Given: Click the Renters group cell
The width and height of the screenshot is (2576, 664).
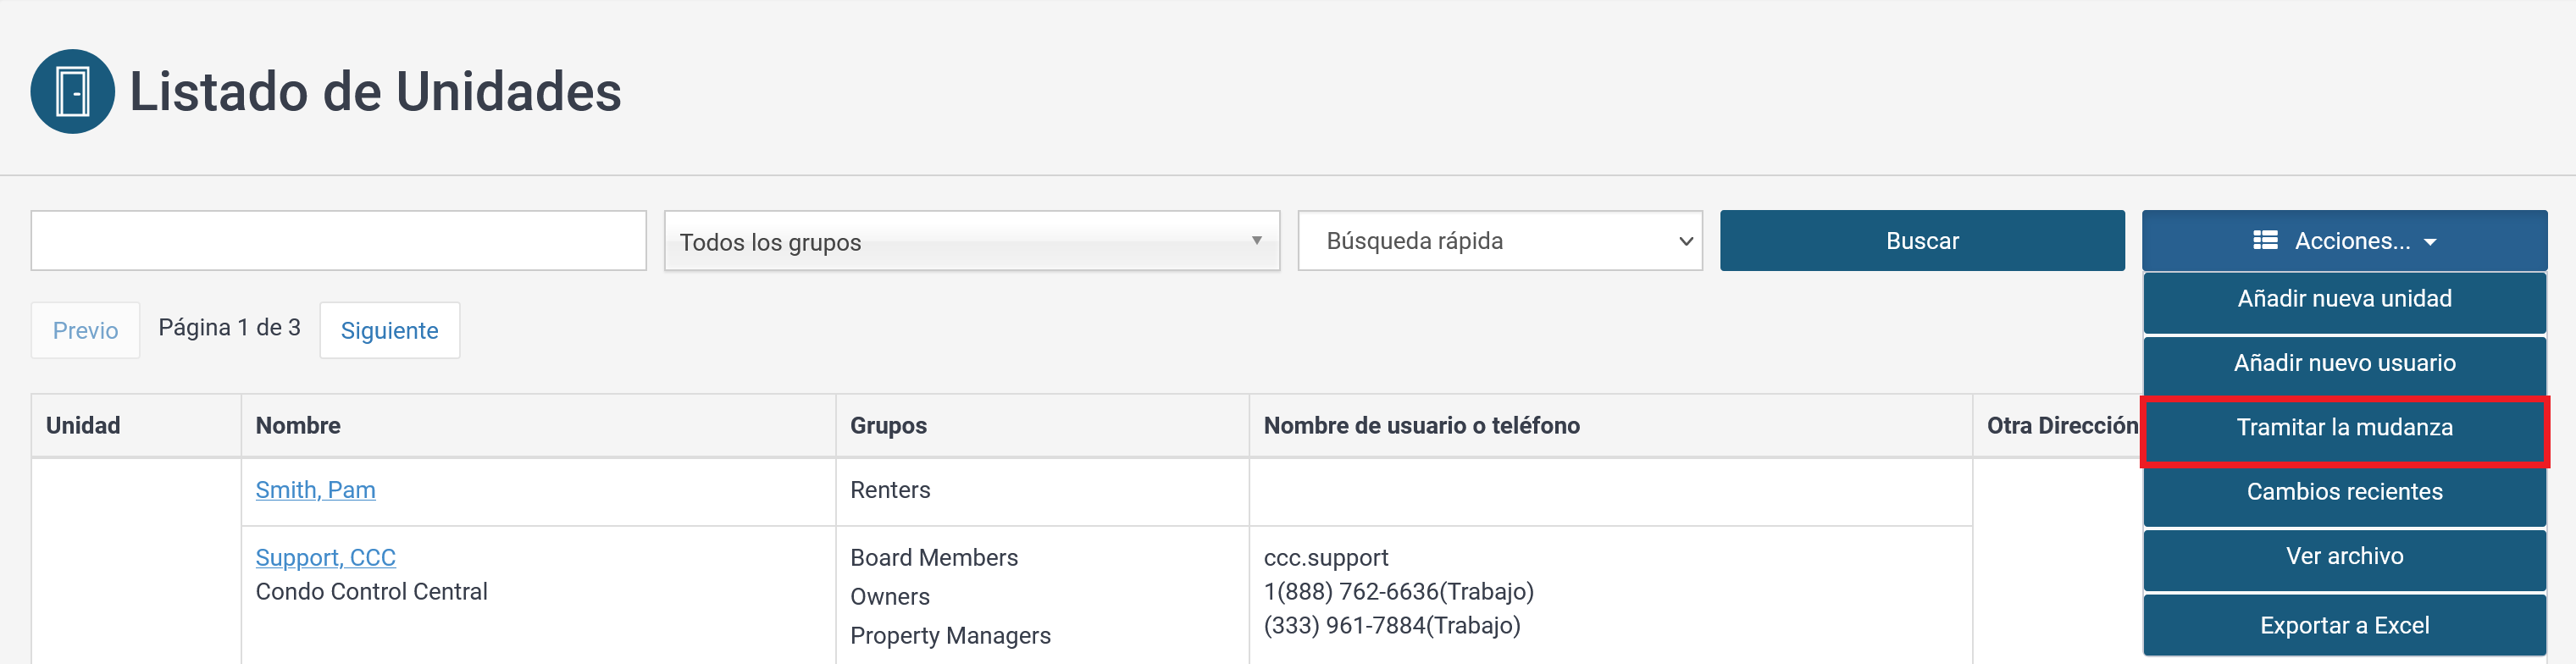Looking at the screenshot, I should click(890, 490).
